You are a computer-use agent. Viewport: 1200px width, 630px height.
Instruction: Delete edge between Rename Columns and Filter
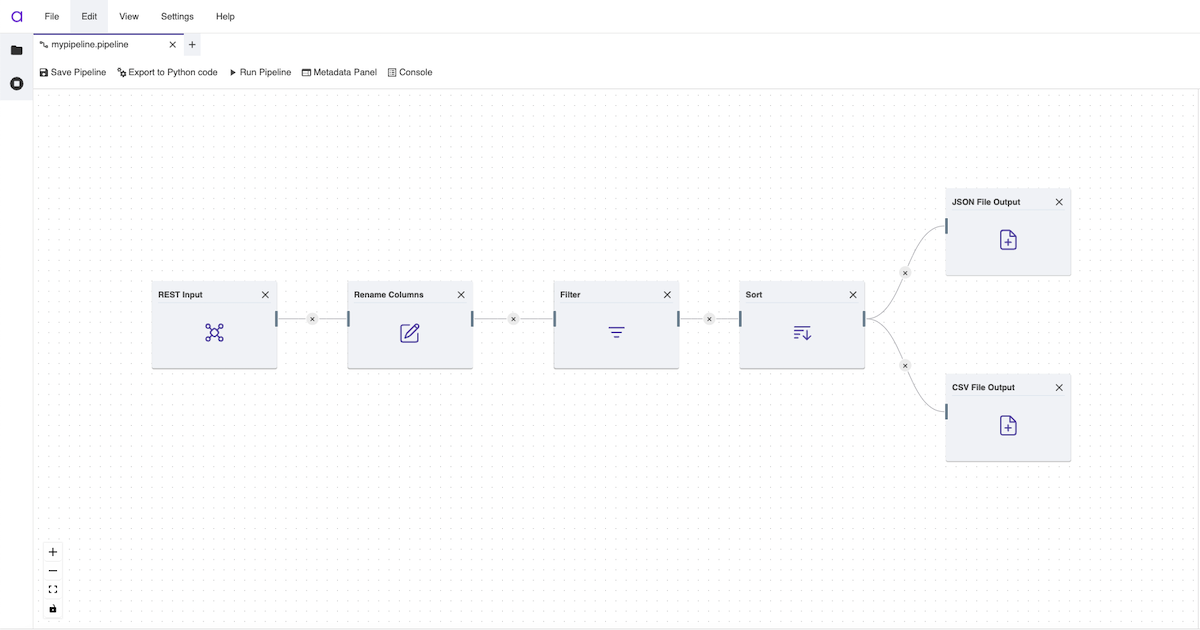(x=513, y=319)
